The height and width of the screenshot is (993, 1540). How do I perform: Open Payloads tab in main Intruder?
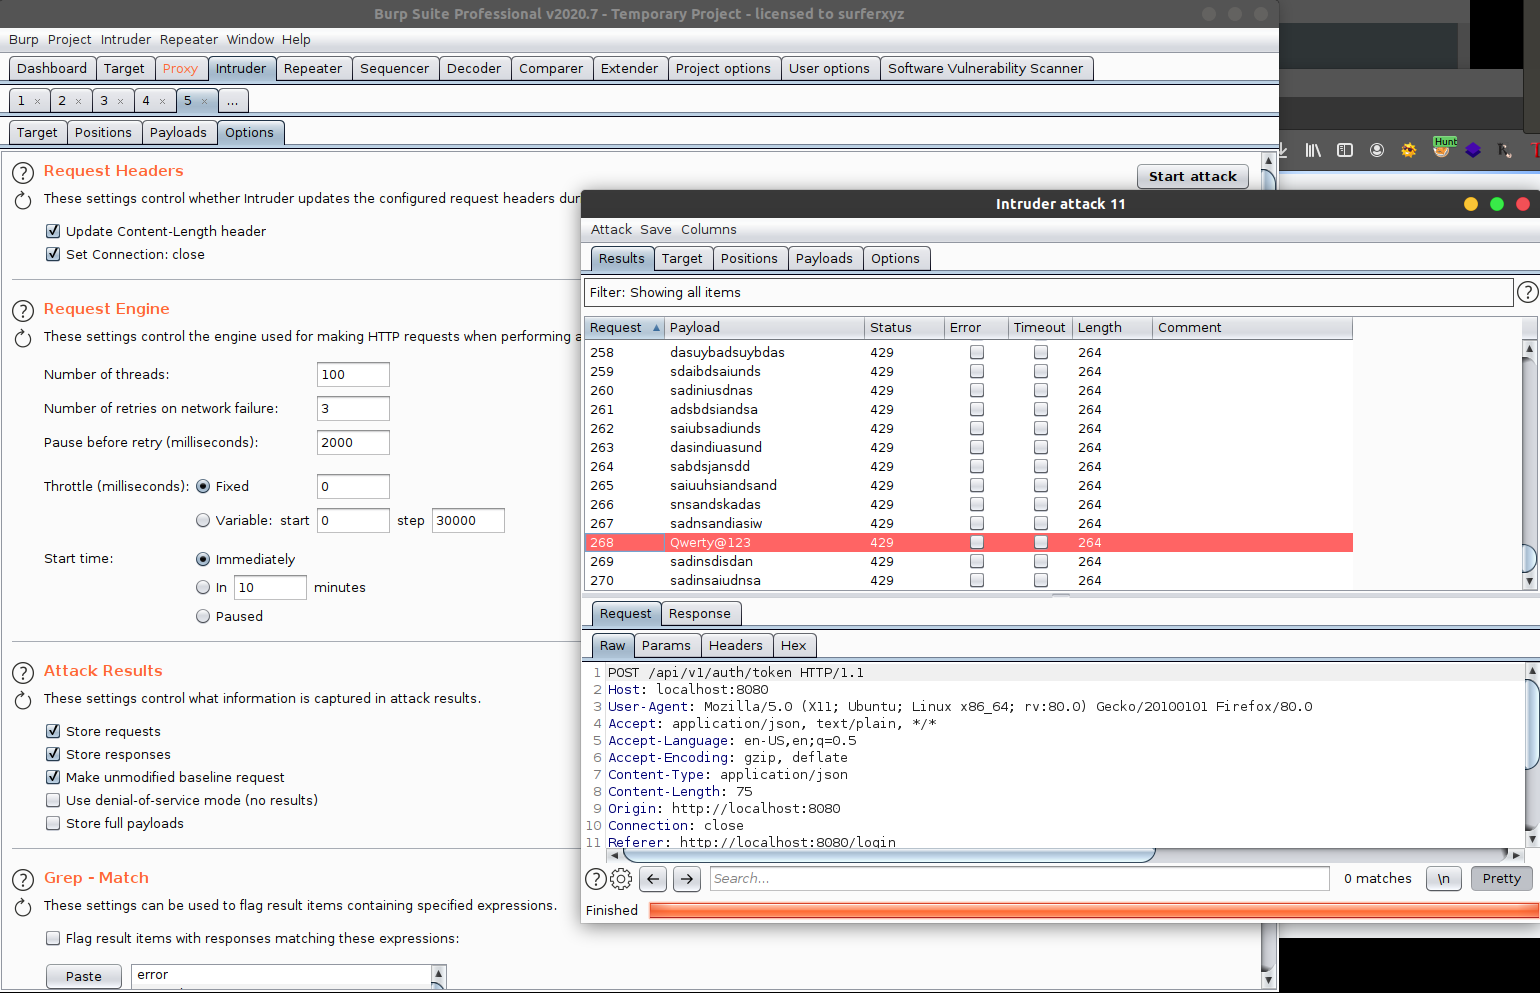pos(178,132)
